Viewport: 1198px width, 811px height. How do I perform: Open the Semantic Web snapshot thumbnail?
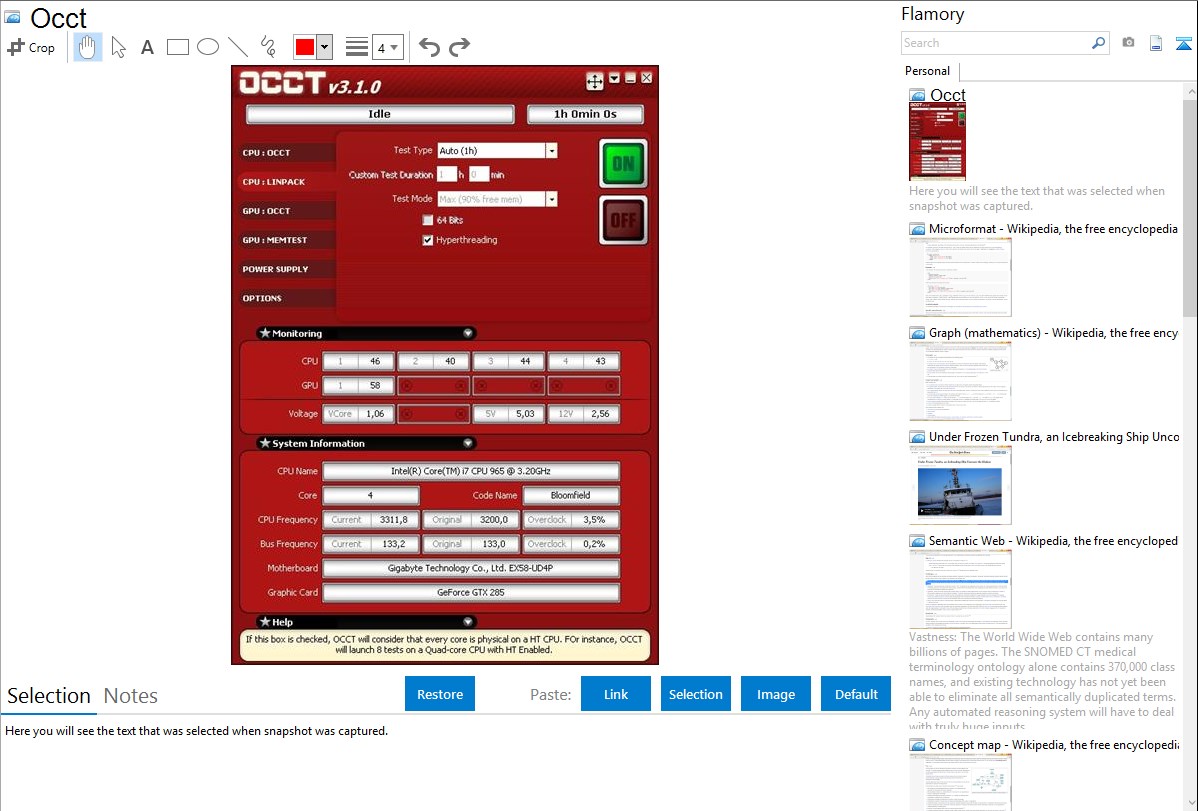[x=960, y=589]
